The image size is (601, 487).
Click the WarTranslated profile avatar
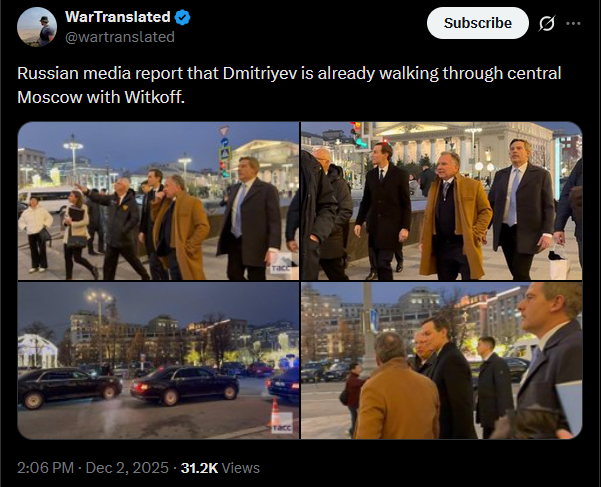pyautogui.click(x=37, y=26)
